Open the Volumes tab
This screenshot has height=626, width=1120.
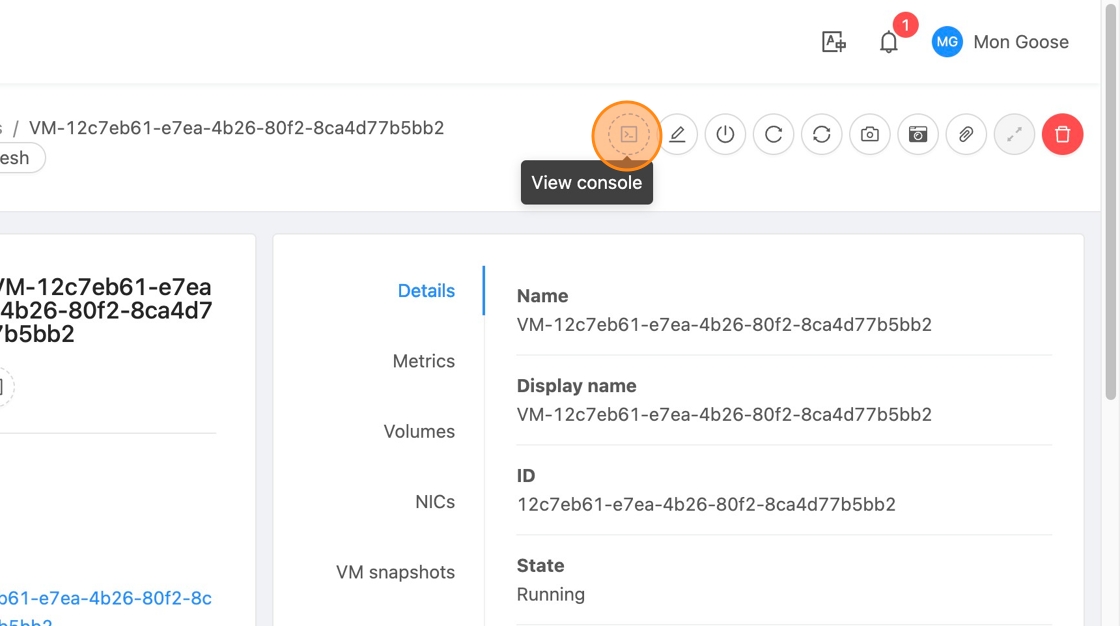click(x=419, y=432)
